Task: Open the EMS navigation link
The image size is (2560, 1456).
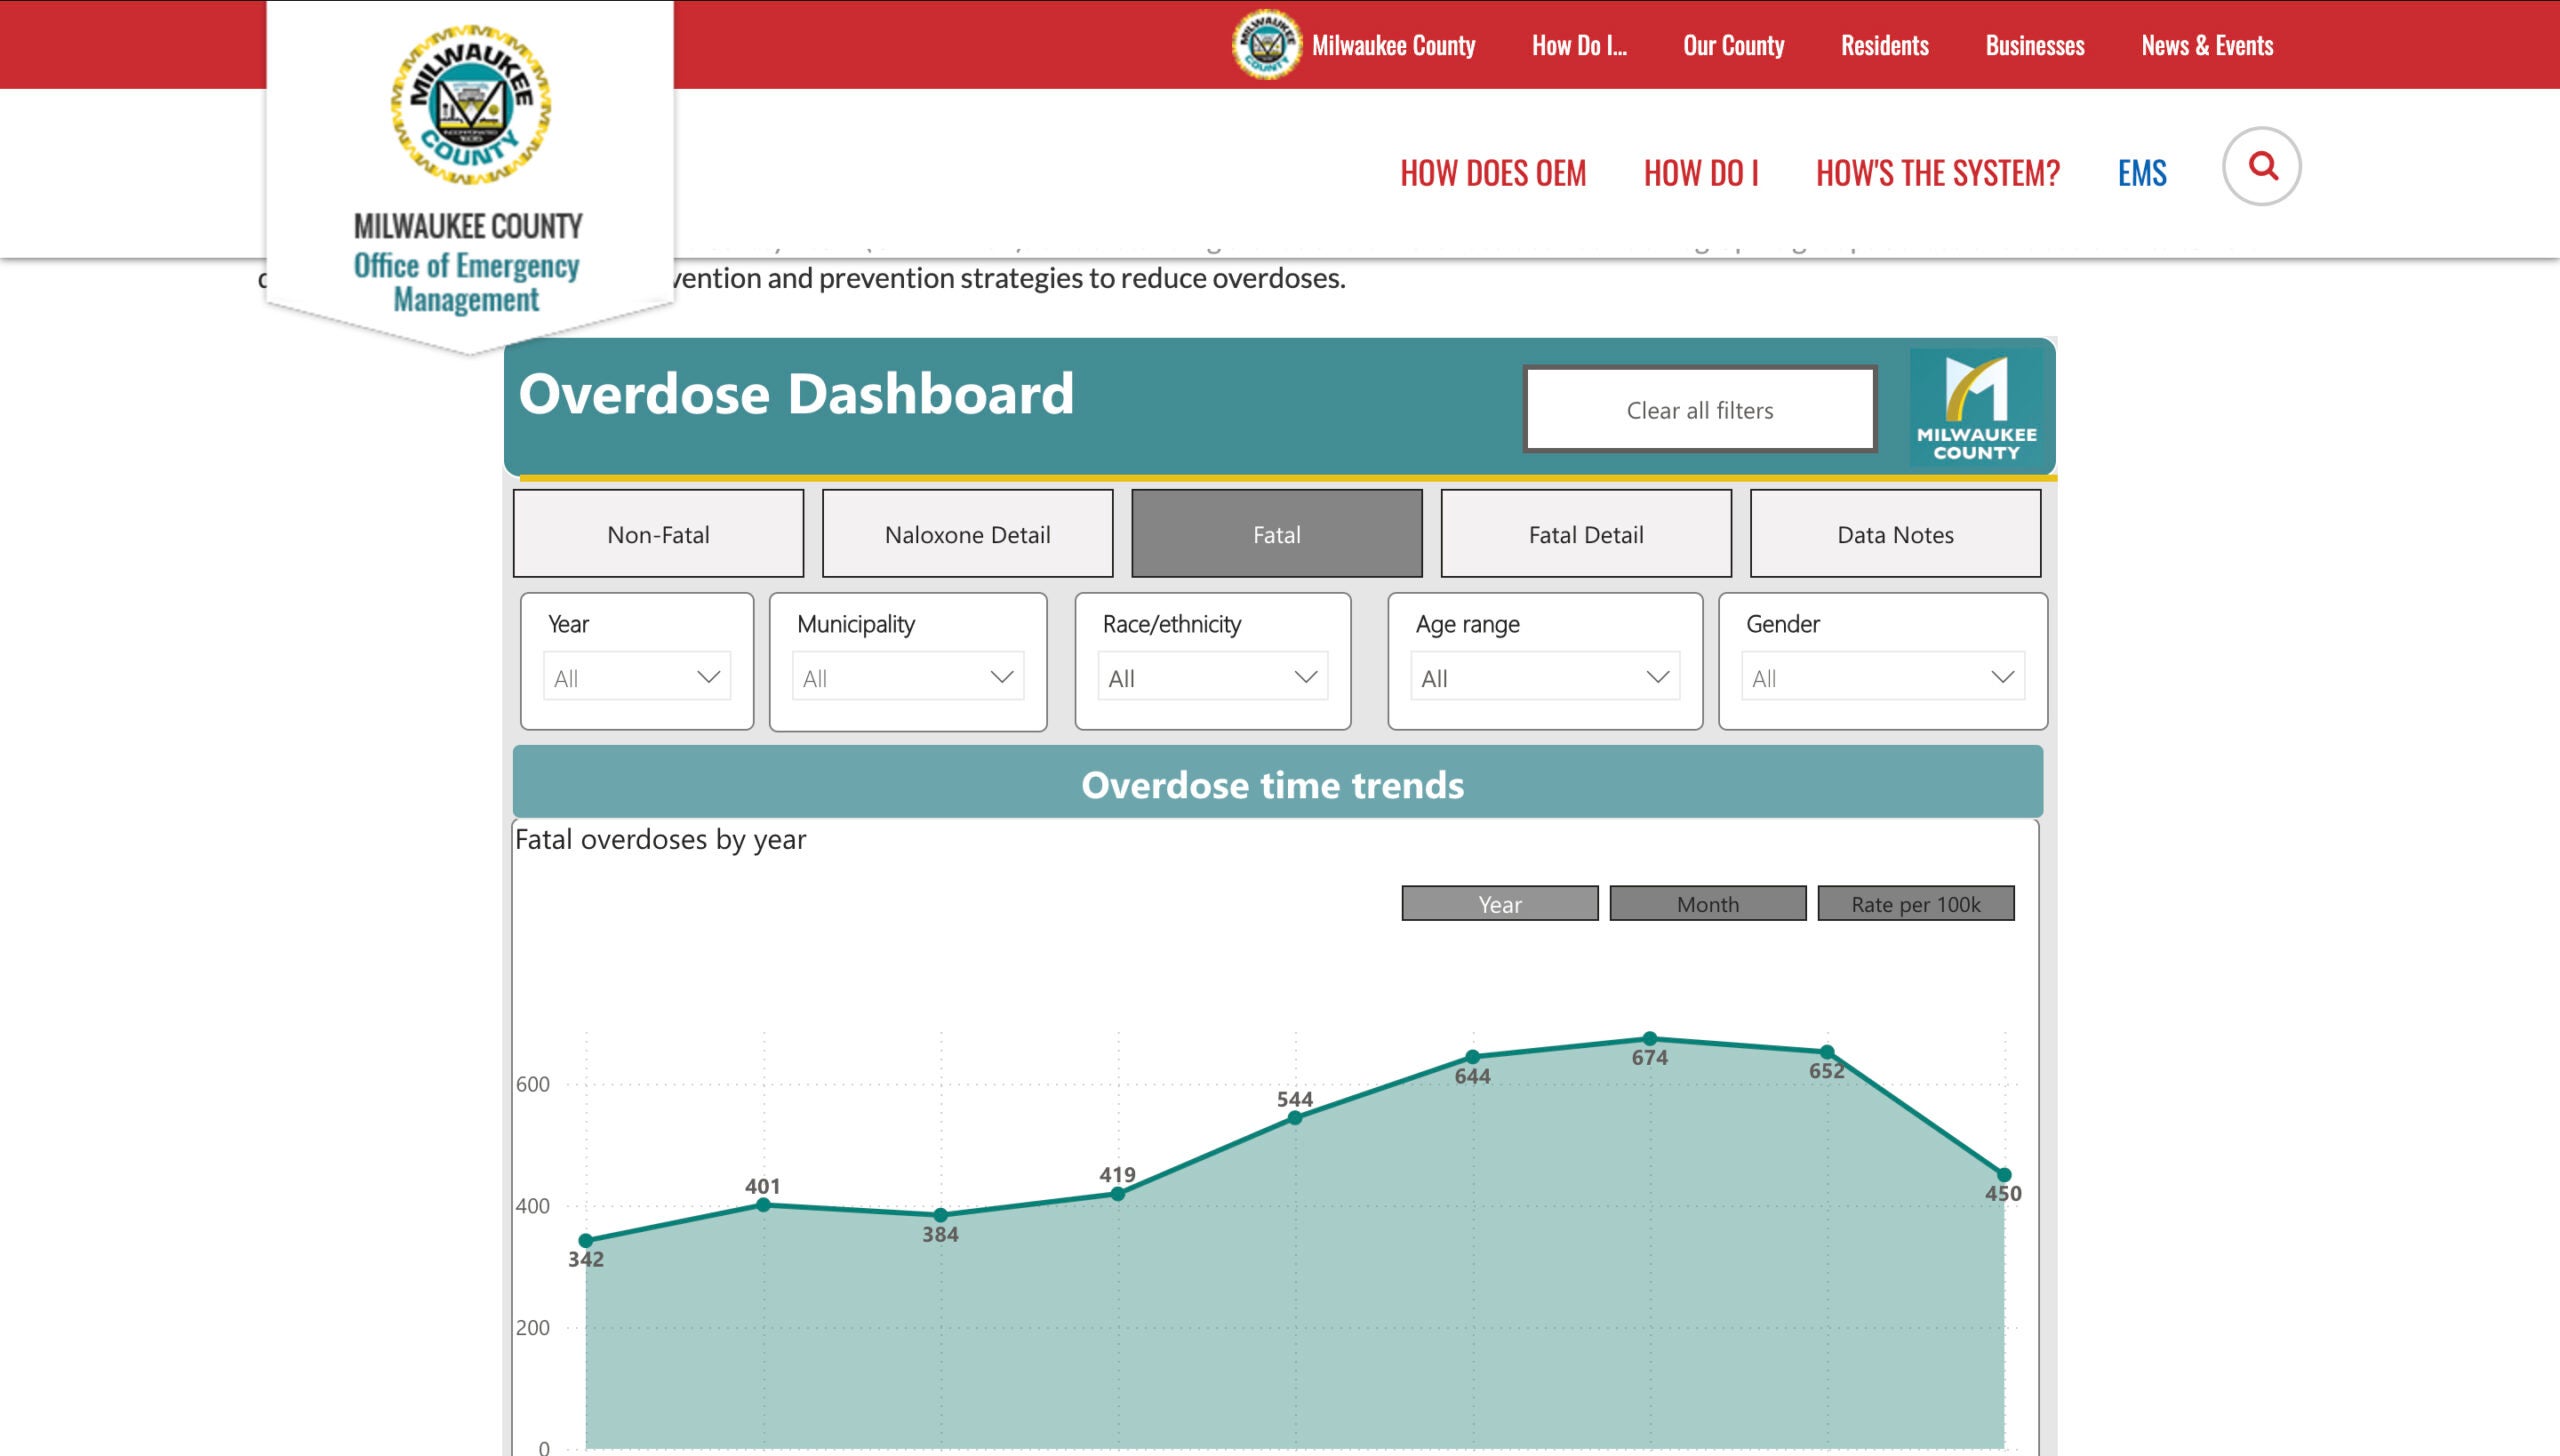Action: [2141, 173]
